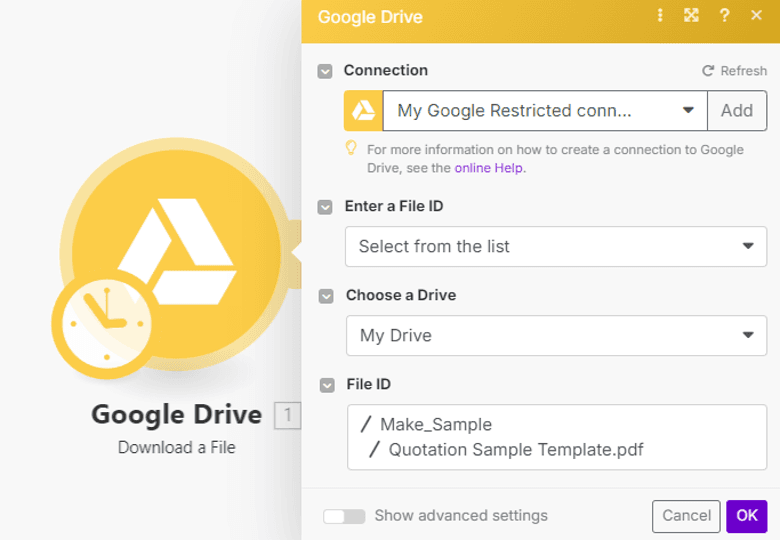
Task: Collapse the Choose a Drive section
Action: click(325, 296)
